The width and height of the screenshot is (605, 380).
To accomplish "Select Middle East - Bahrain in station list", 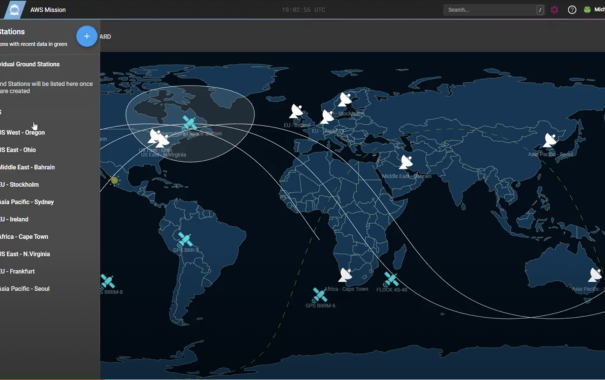I will pos(27,167).
